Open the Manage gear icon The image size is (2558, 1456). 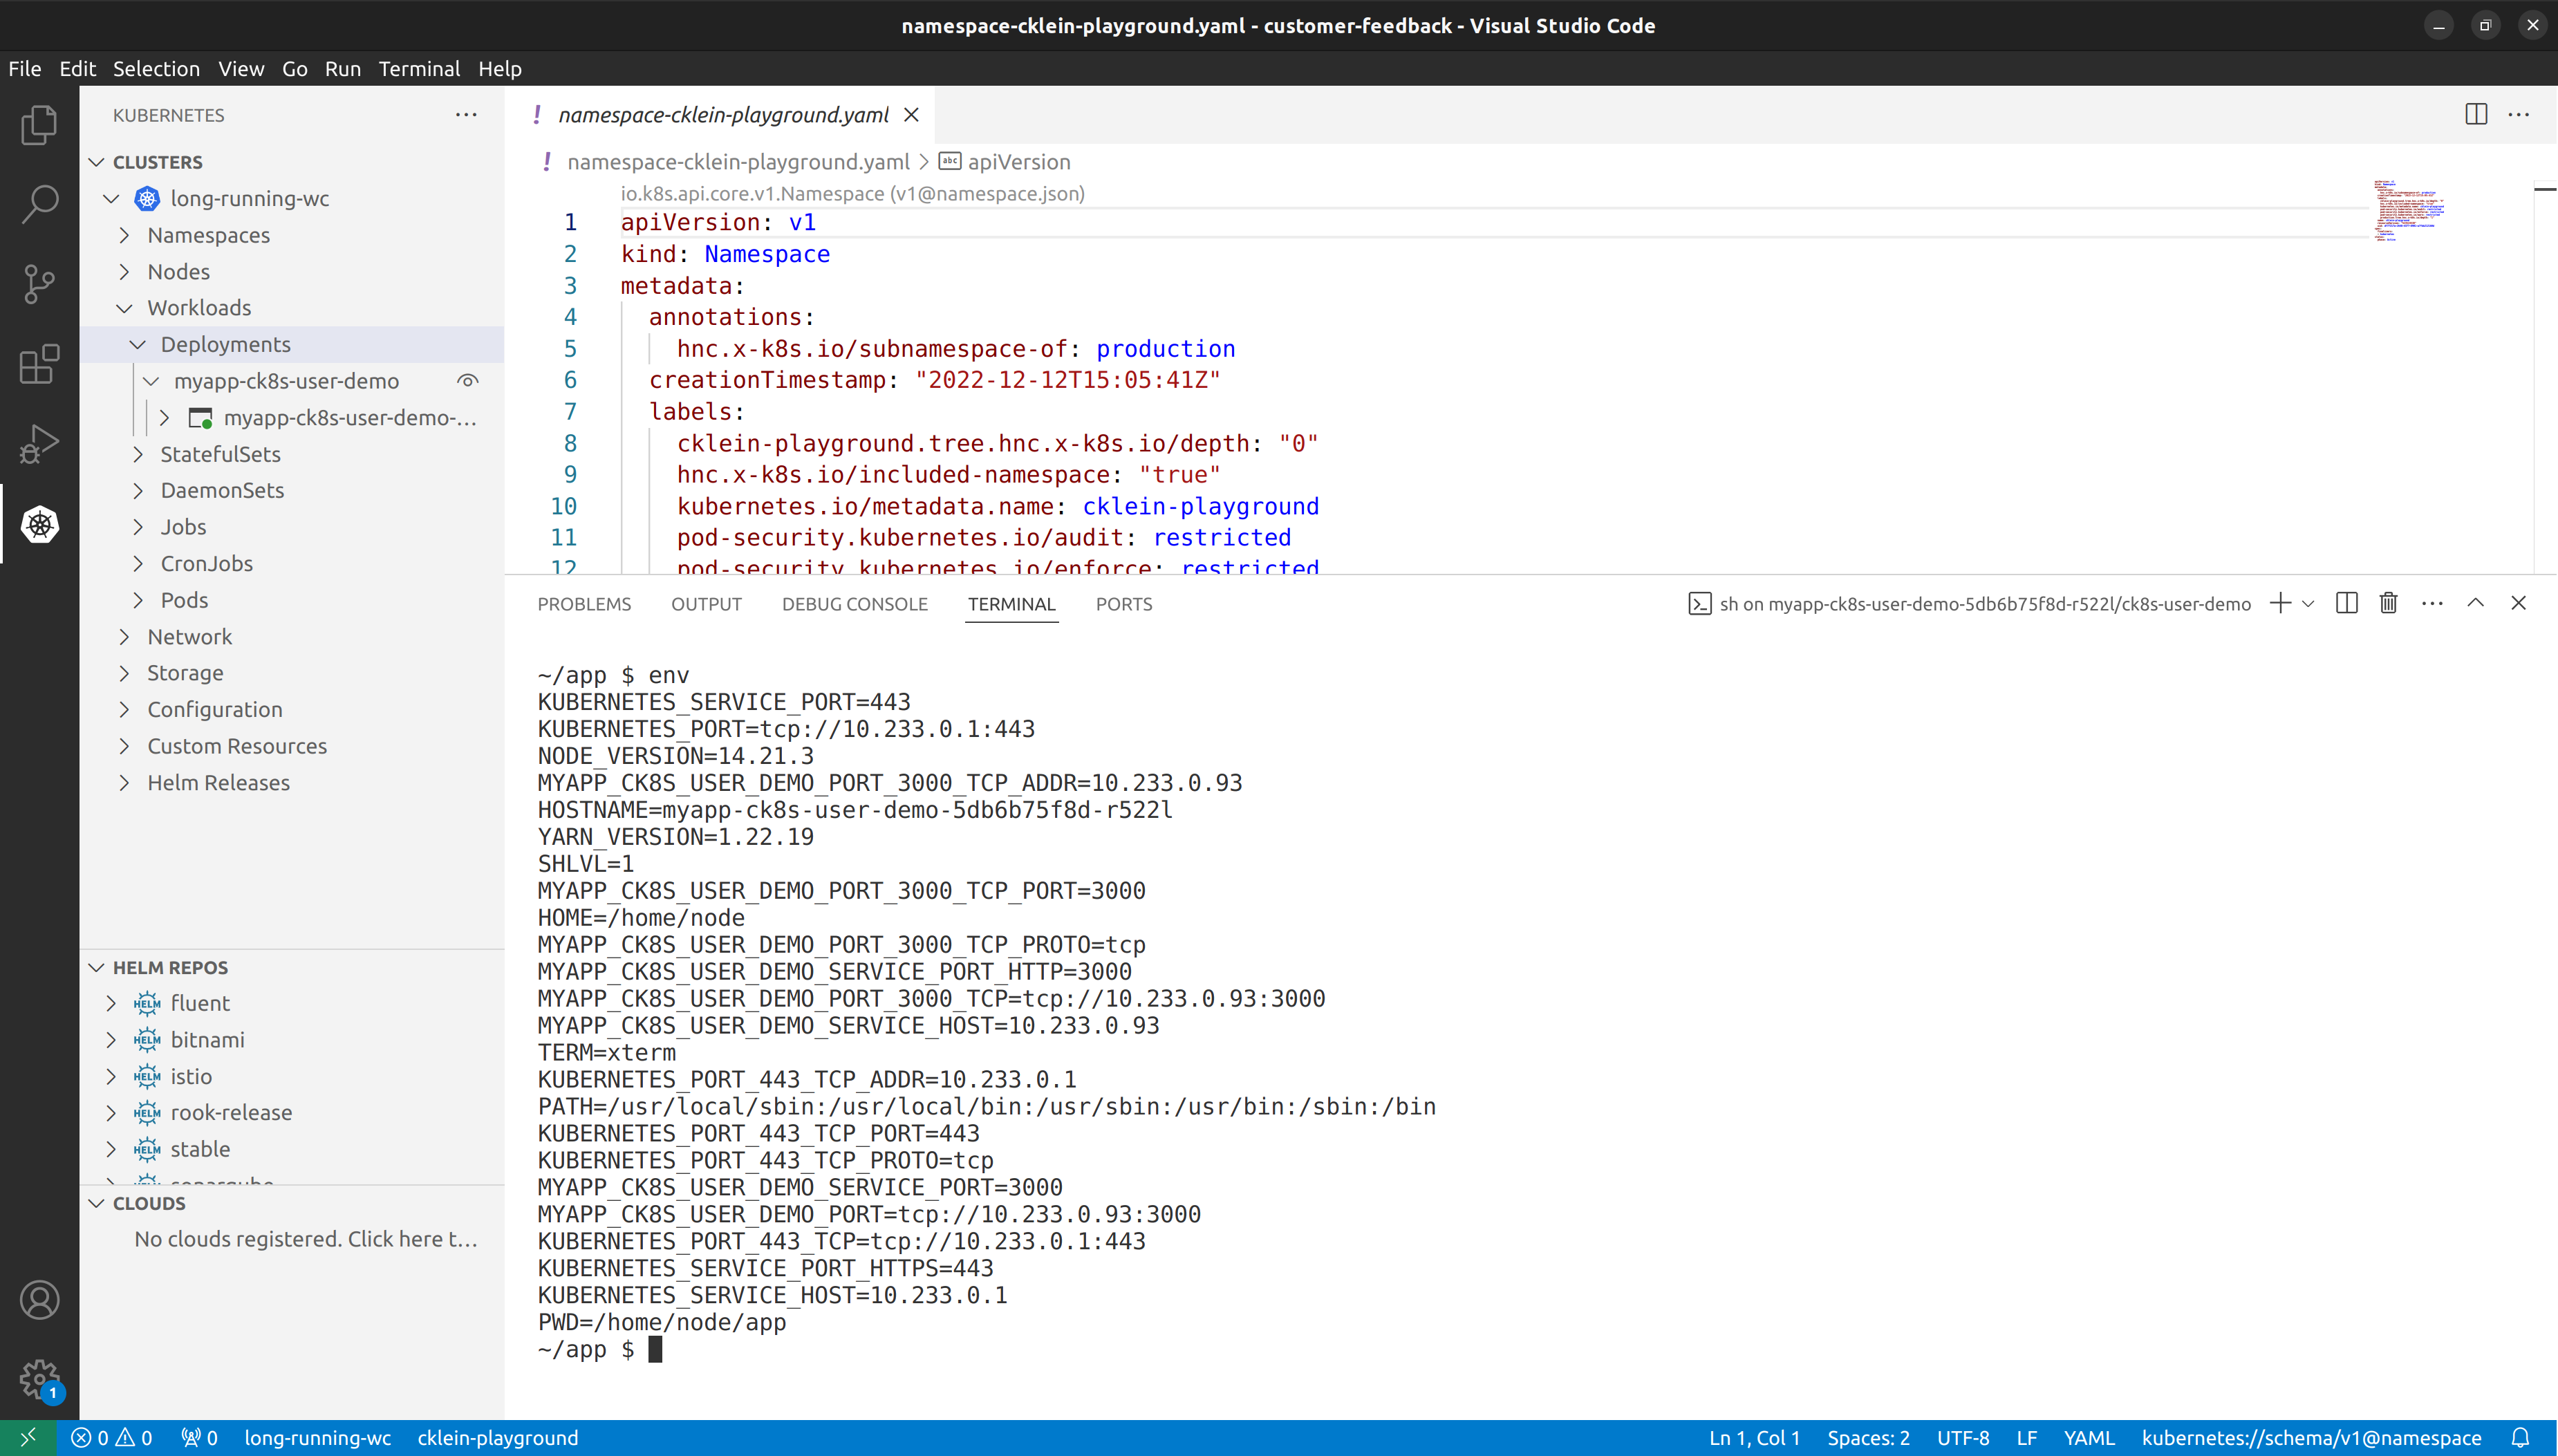pos(39,1379)
